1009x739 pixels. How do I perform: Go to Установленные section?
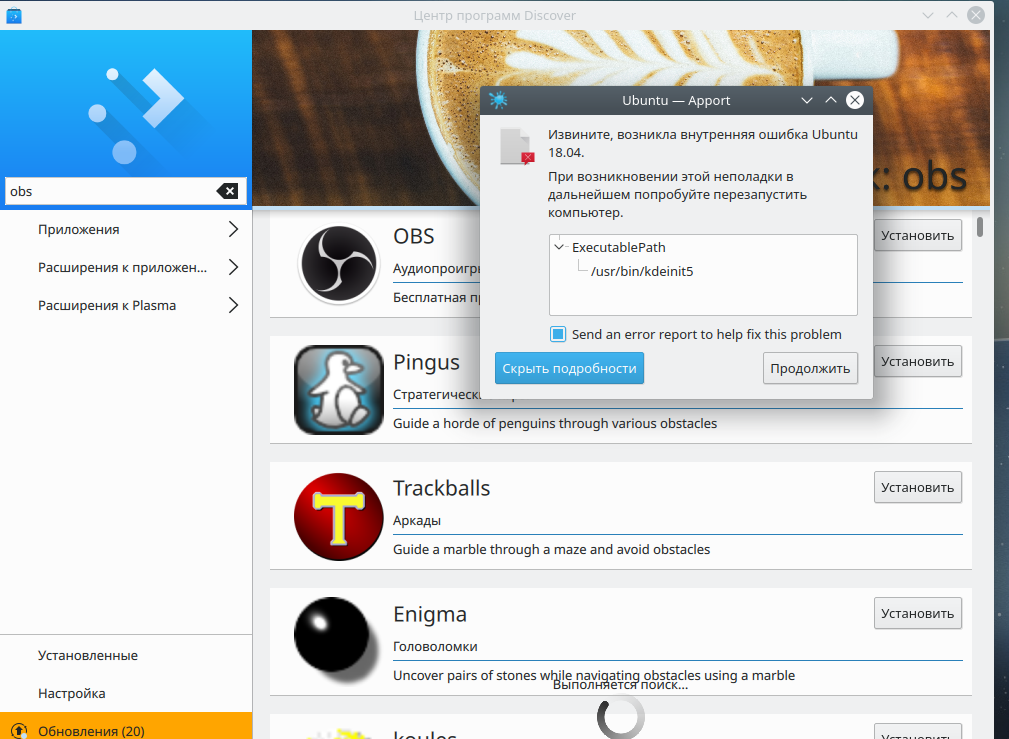tap(126, 655)
